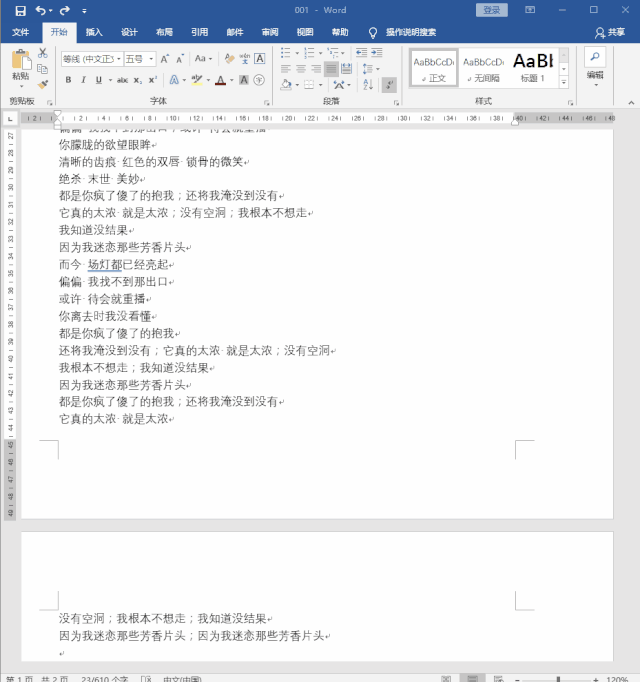Image resolution: width=640 pixels, height=682 pixels.
Task: Open the phonetic guide (wén) tool
Action: pyautogui.click(x=245, y=58)
